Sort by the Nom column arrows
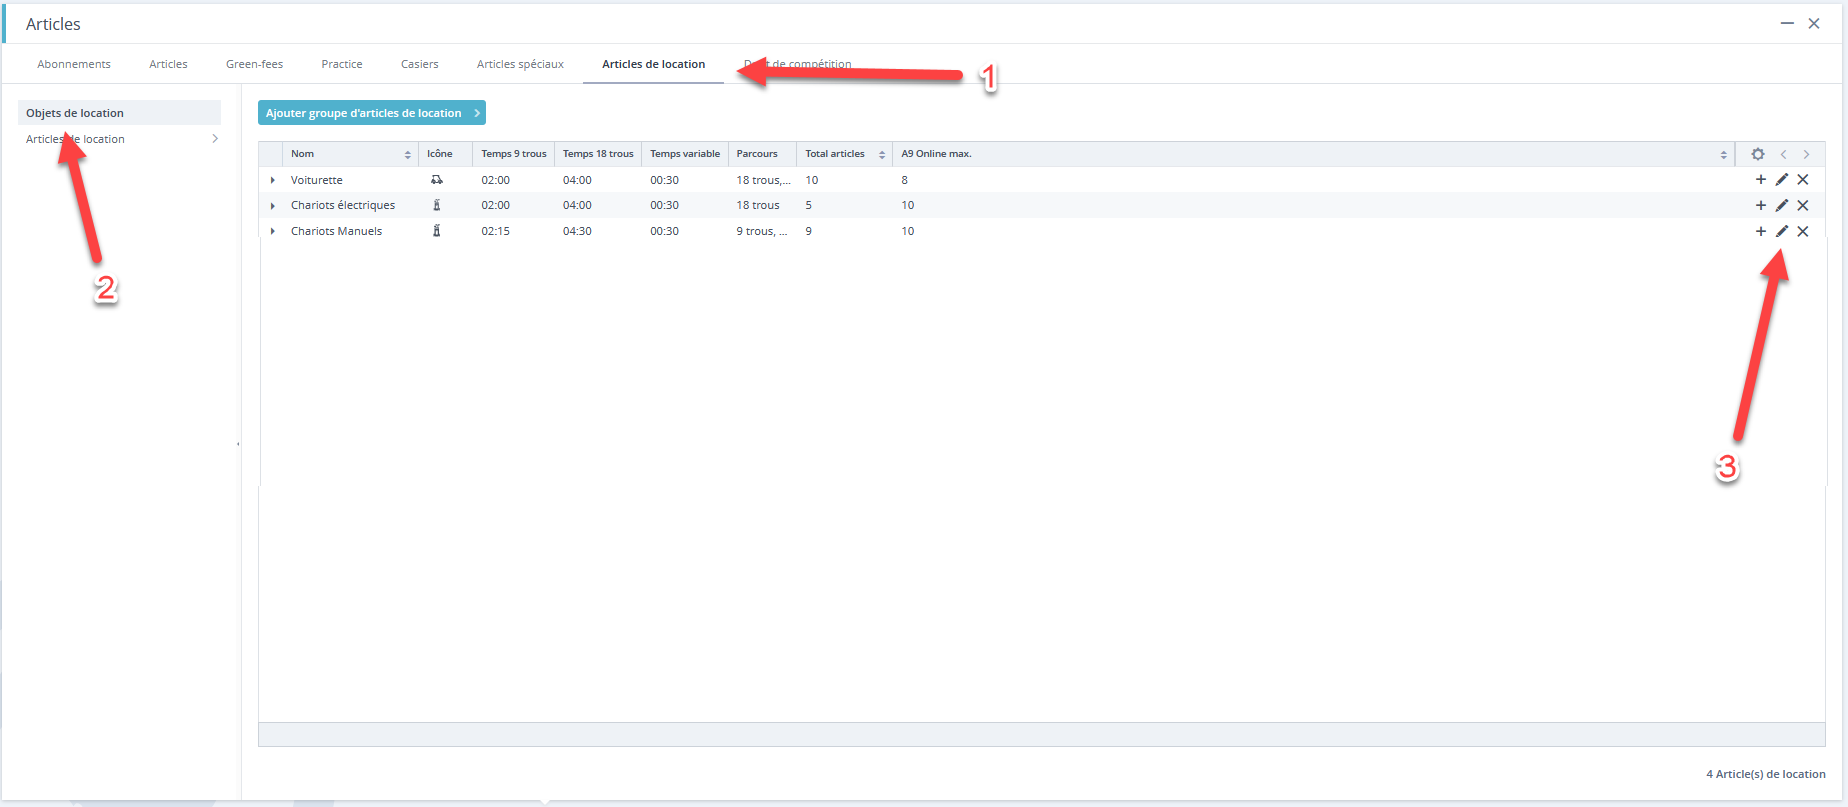 coord(408,154)
